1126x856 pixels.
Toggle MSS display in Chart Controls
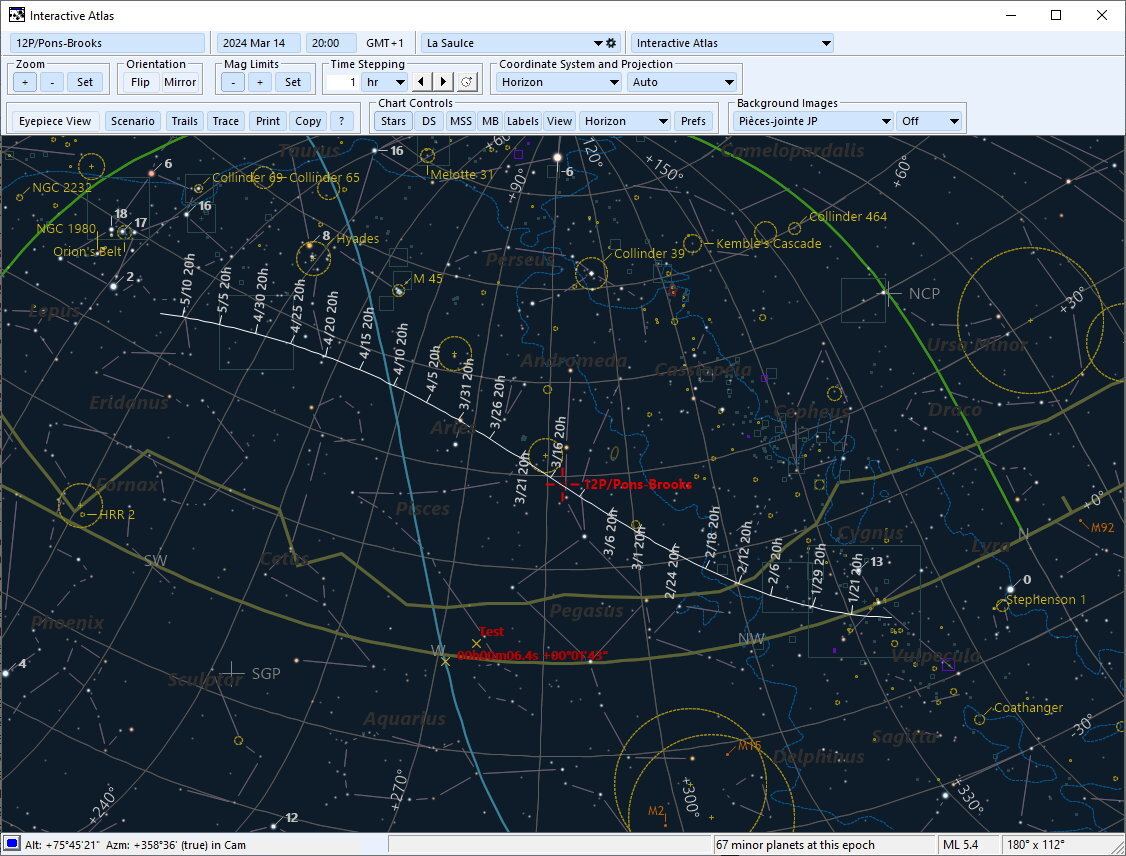(x=460, y=121)
